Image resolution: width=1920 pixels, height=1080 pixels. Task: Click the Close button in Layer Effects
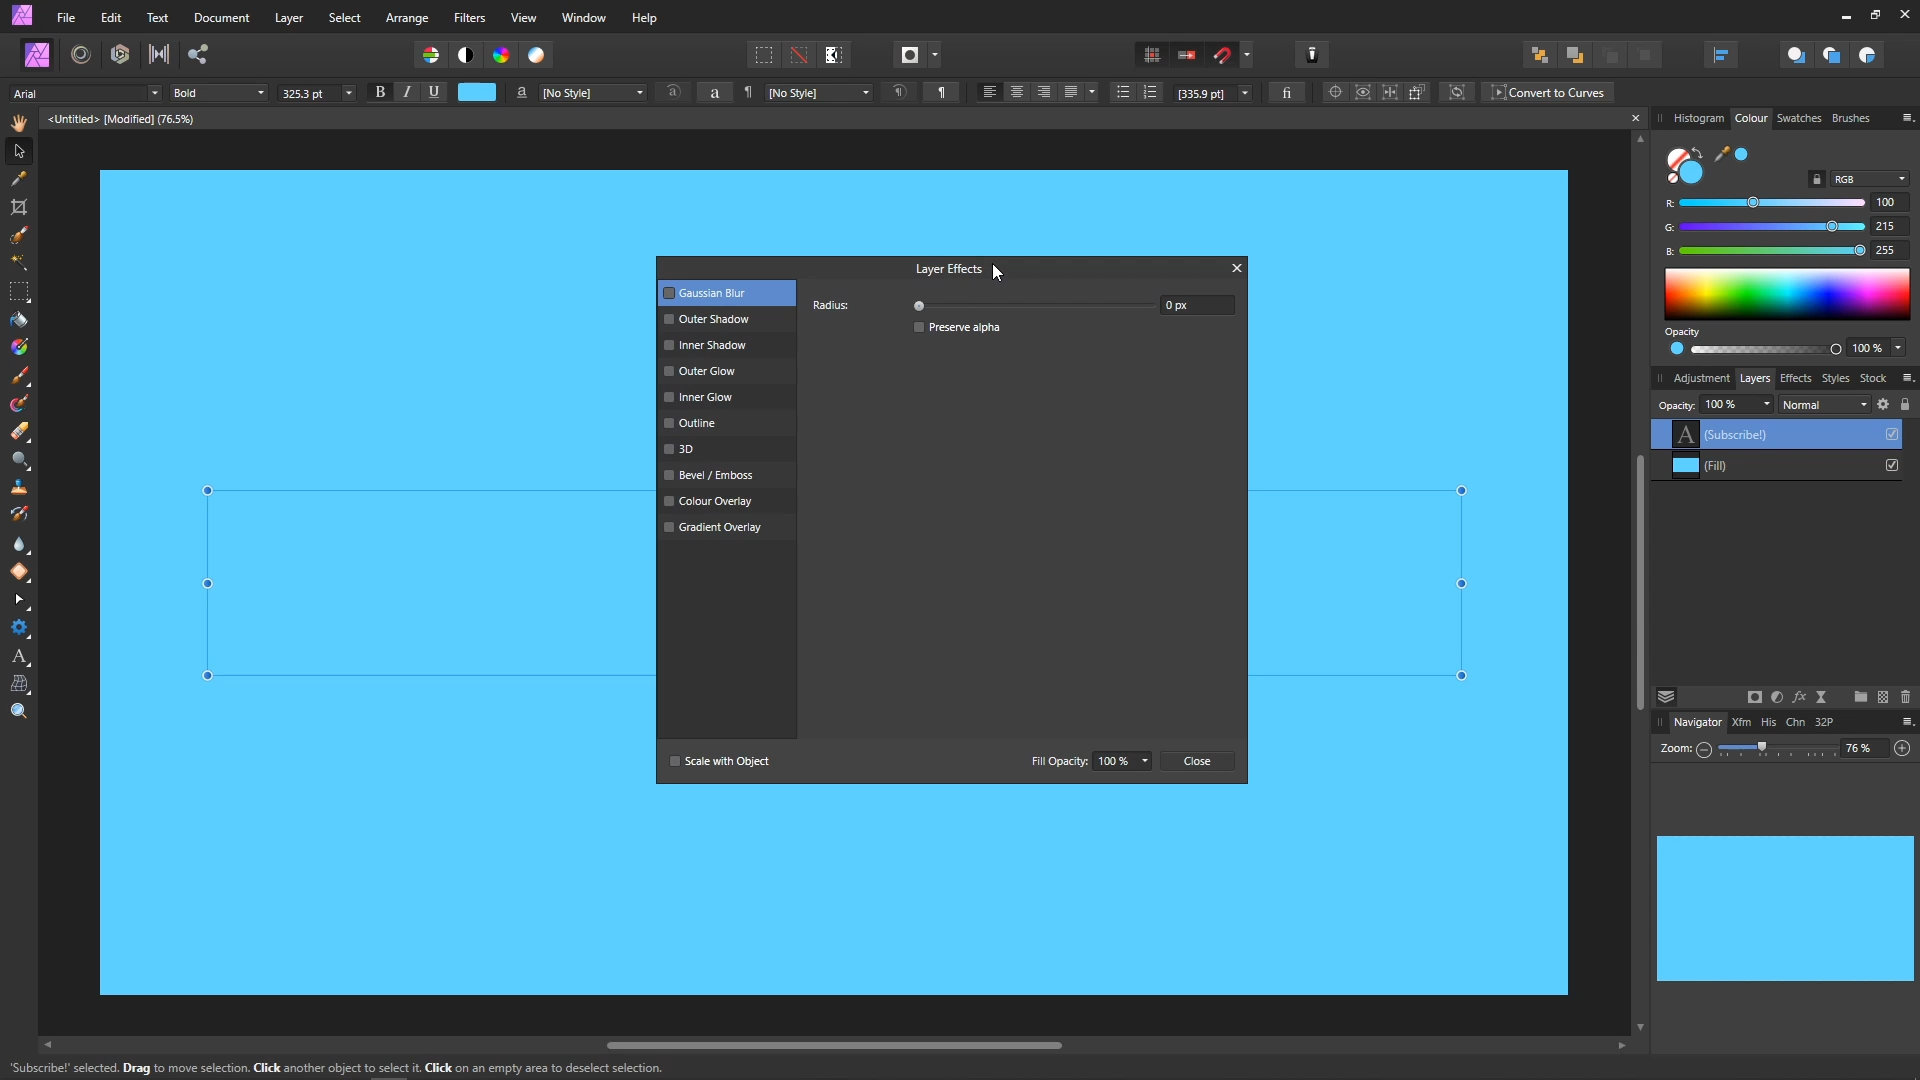click(x=1196, y=761)
